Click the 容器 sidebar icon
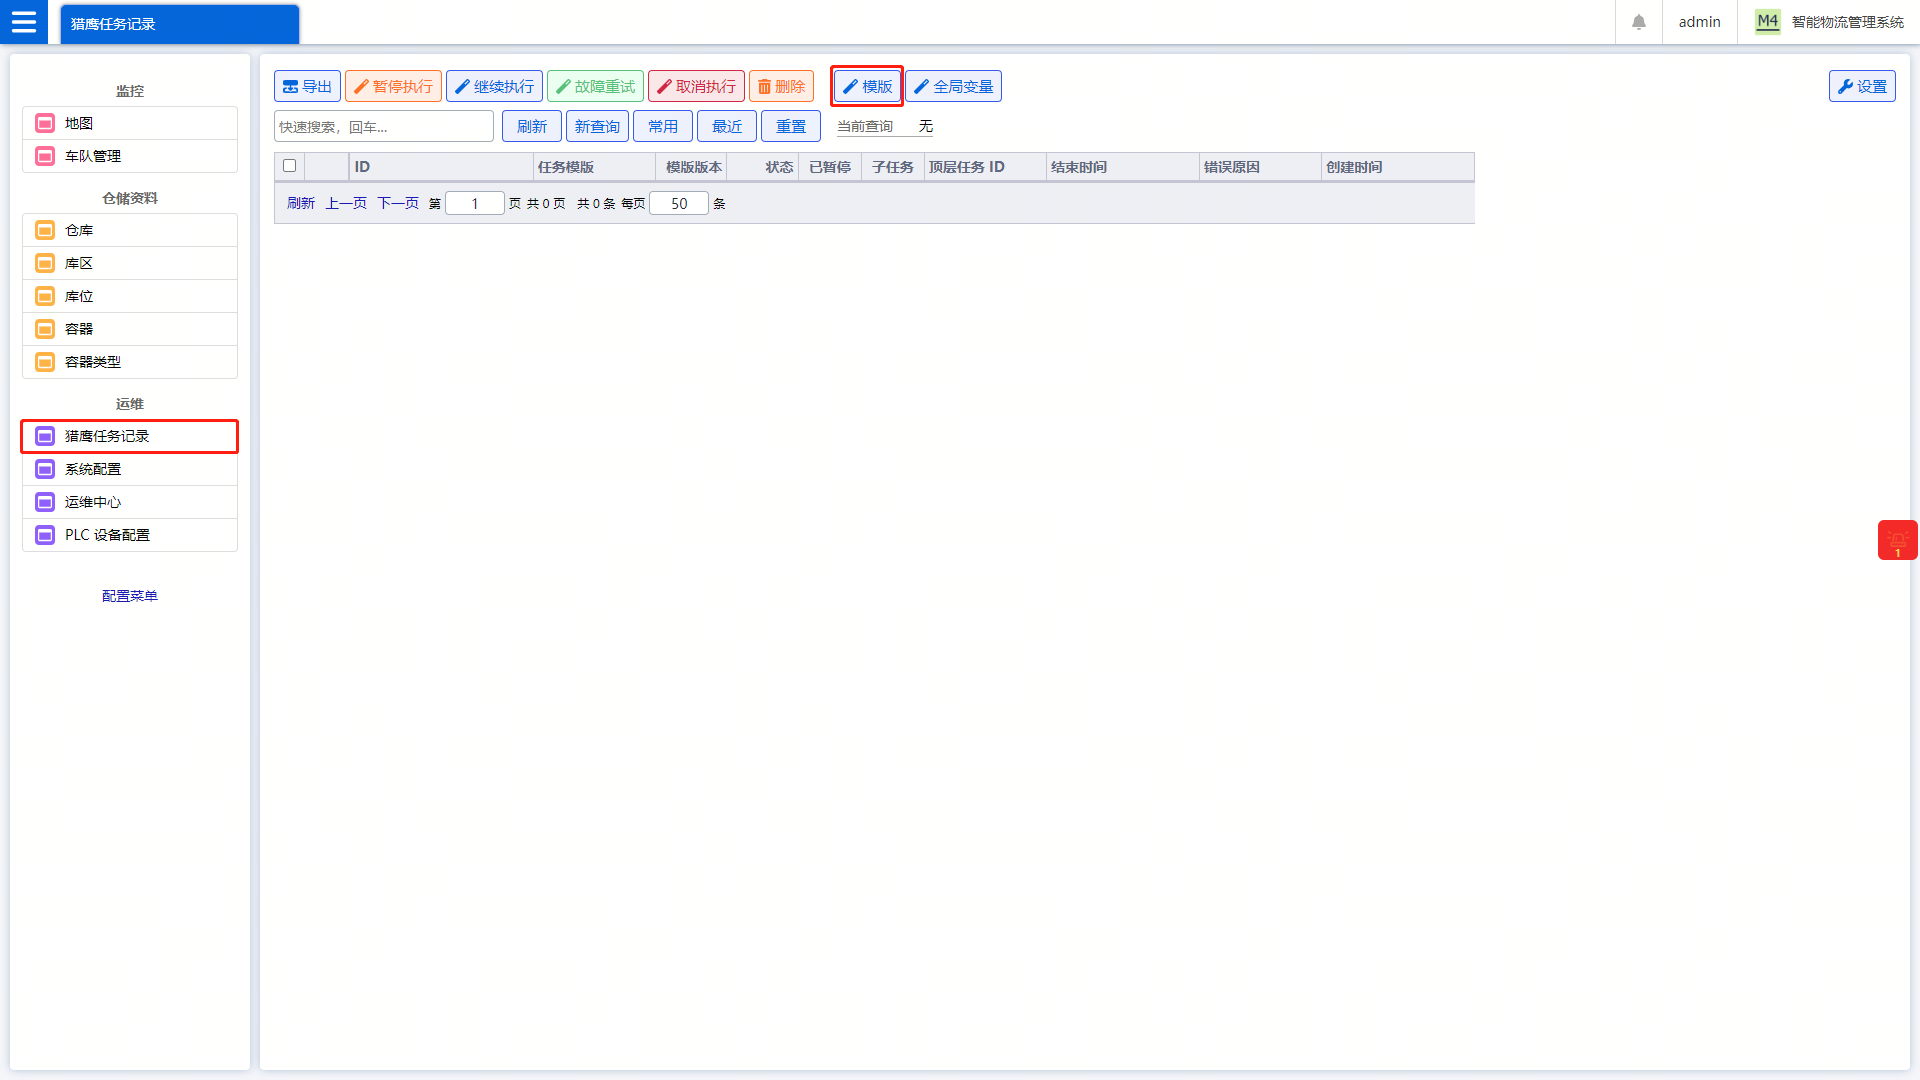1920x1080 pixels. [x=45, y=329]
